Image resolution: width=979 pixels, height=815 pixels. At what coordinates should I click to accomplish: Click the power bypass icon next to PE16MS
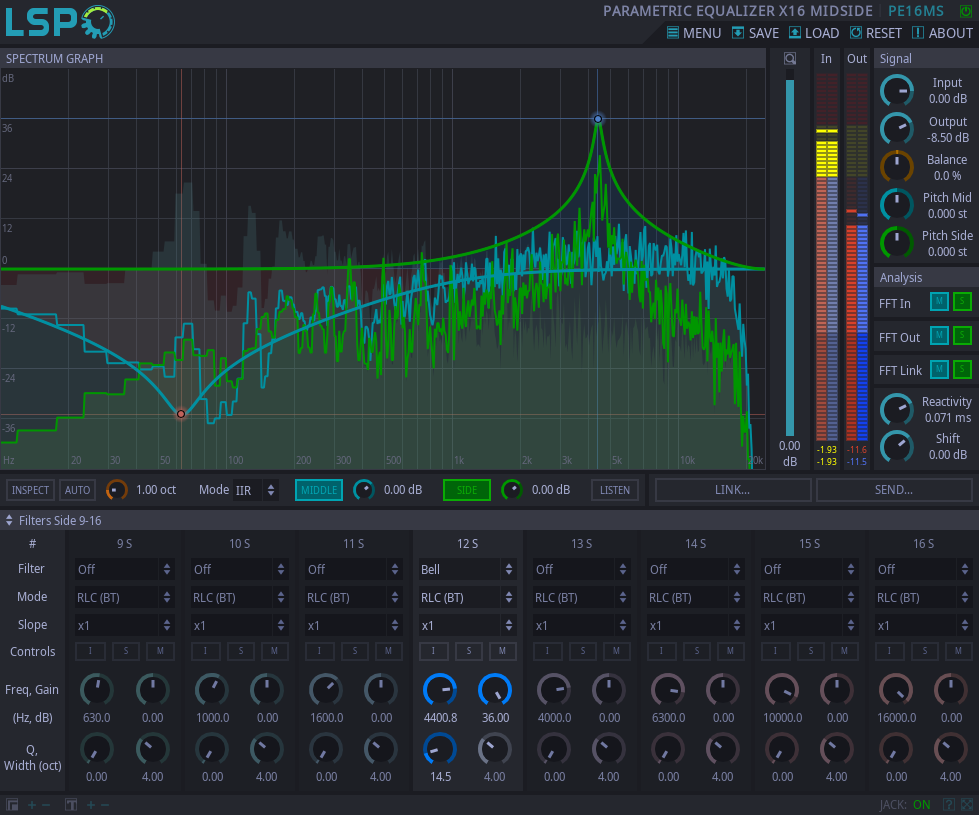(965, 11)
